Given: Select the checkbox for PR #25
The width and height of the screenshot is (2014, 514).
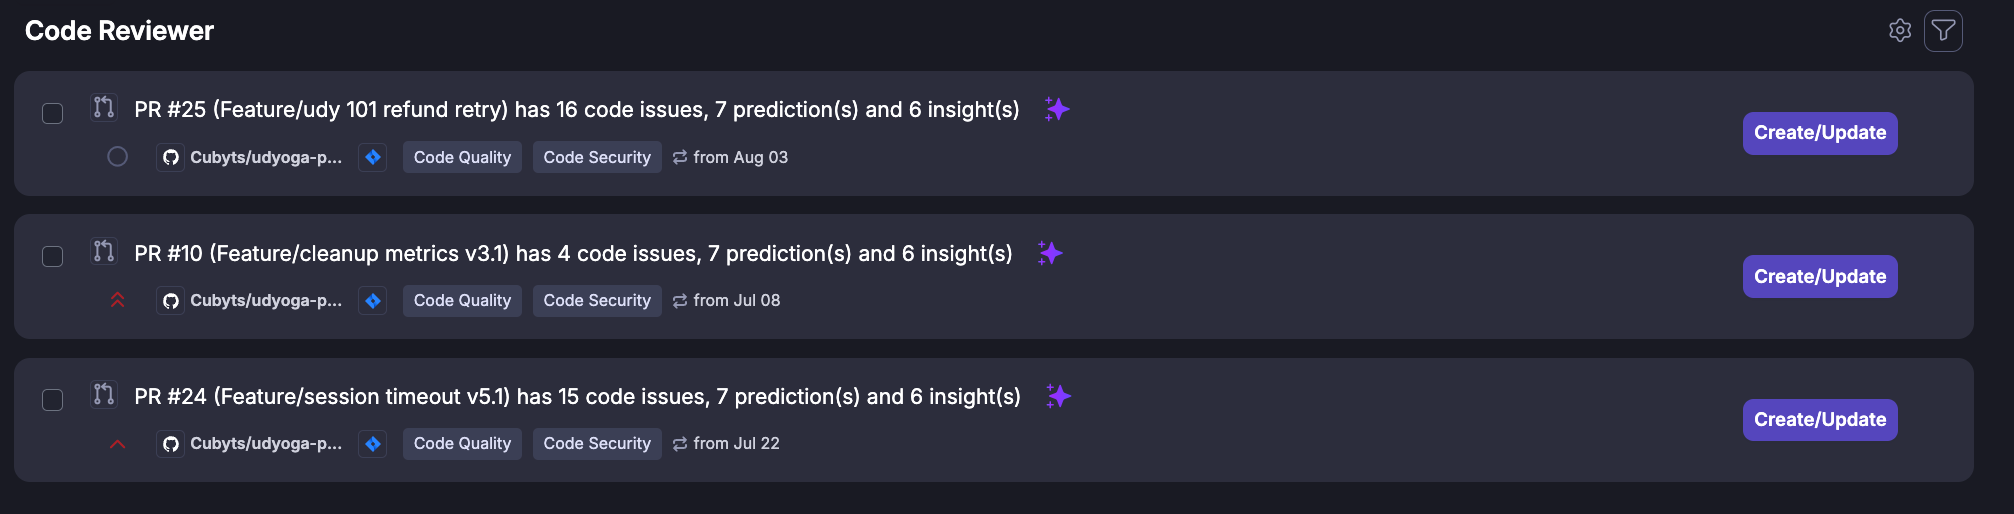Looking at the screenshot, I should 53,113.
